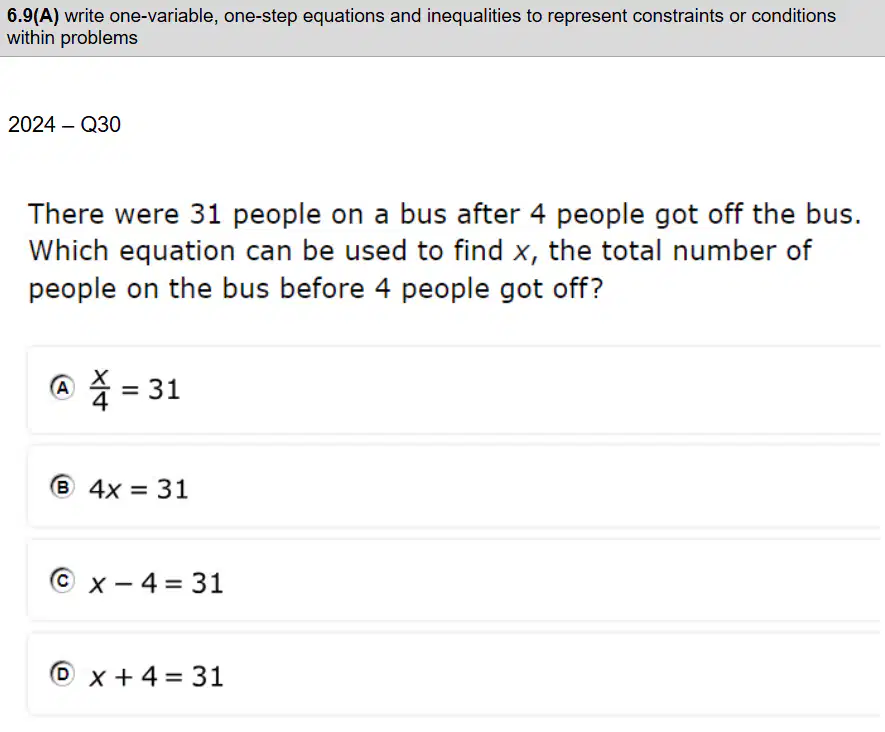Click the words 'within problems' in header
Screen dimensions: 885x732
tap(72, 38)
